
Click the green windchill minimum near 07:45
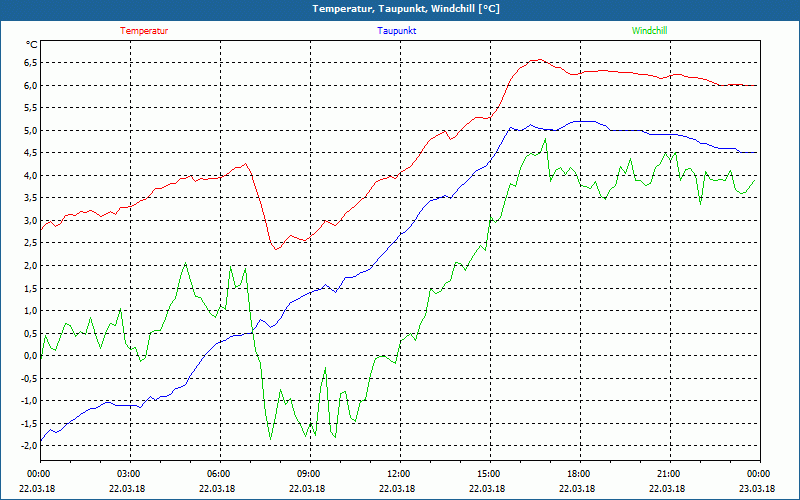(270, 439)
